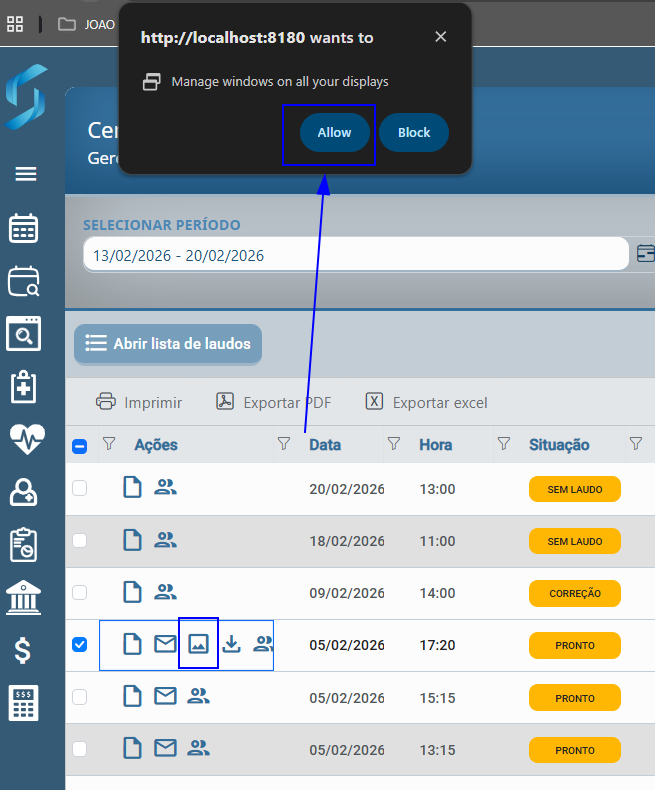Click the Abrir lista de laudos button
The image size is (655, 790).
(x=168, y=344)
